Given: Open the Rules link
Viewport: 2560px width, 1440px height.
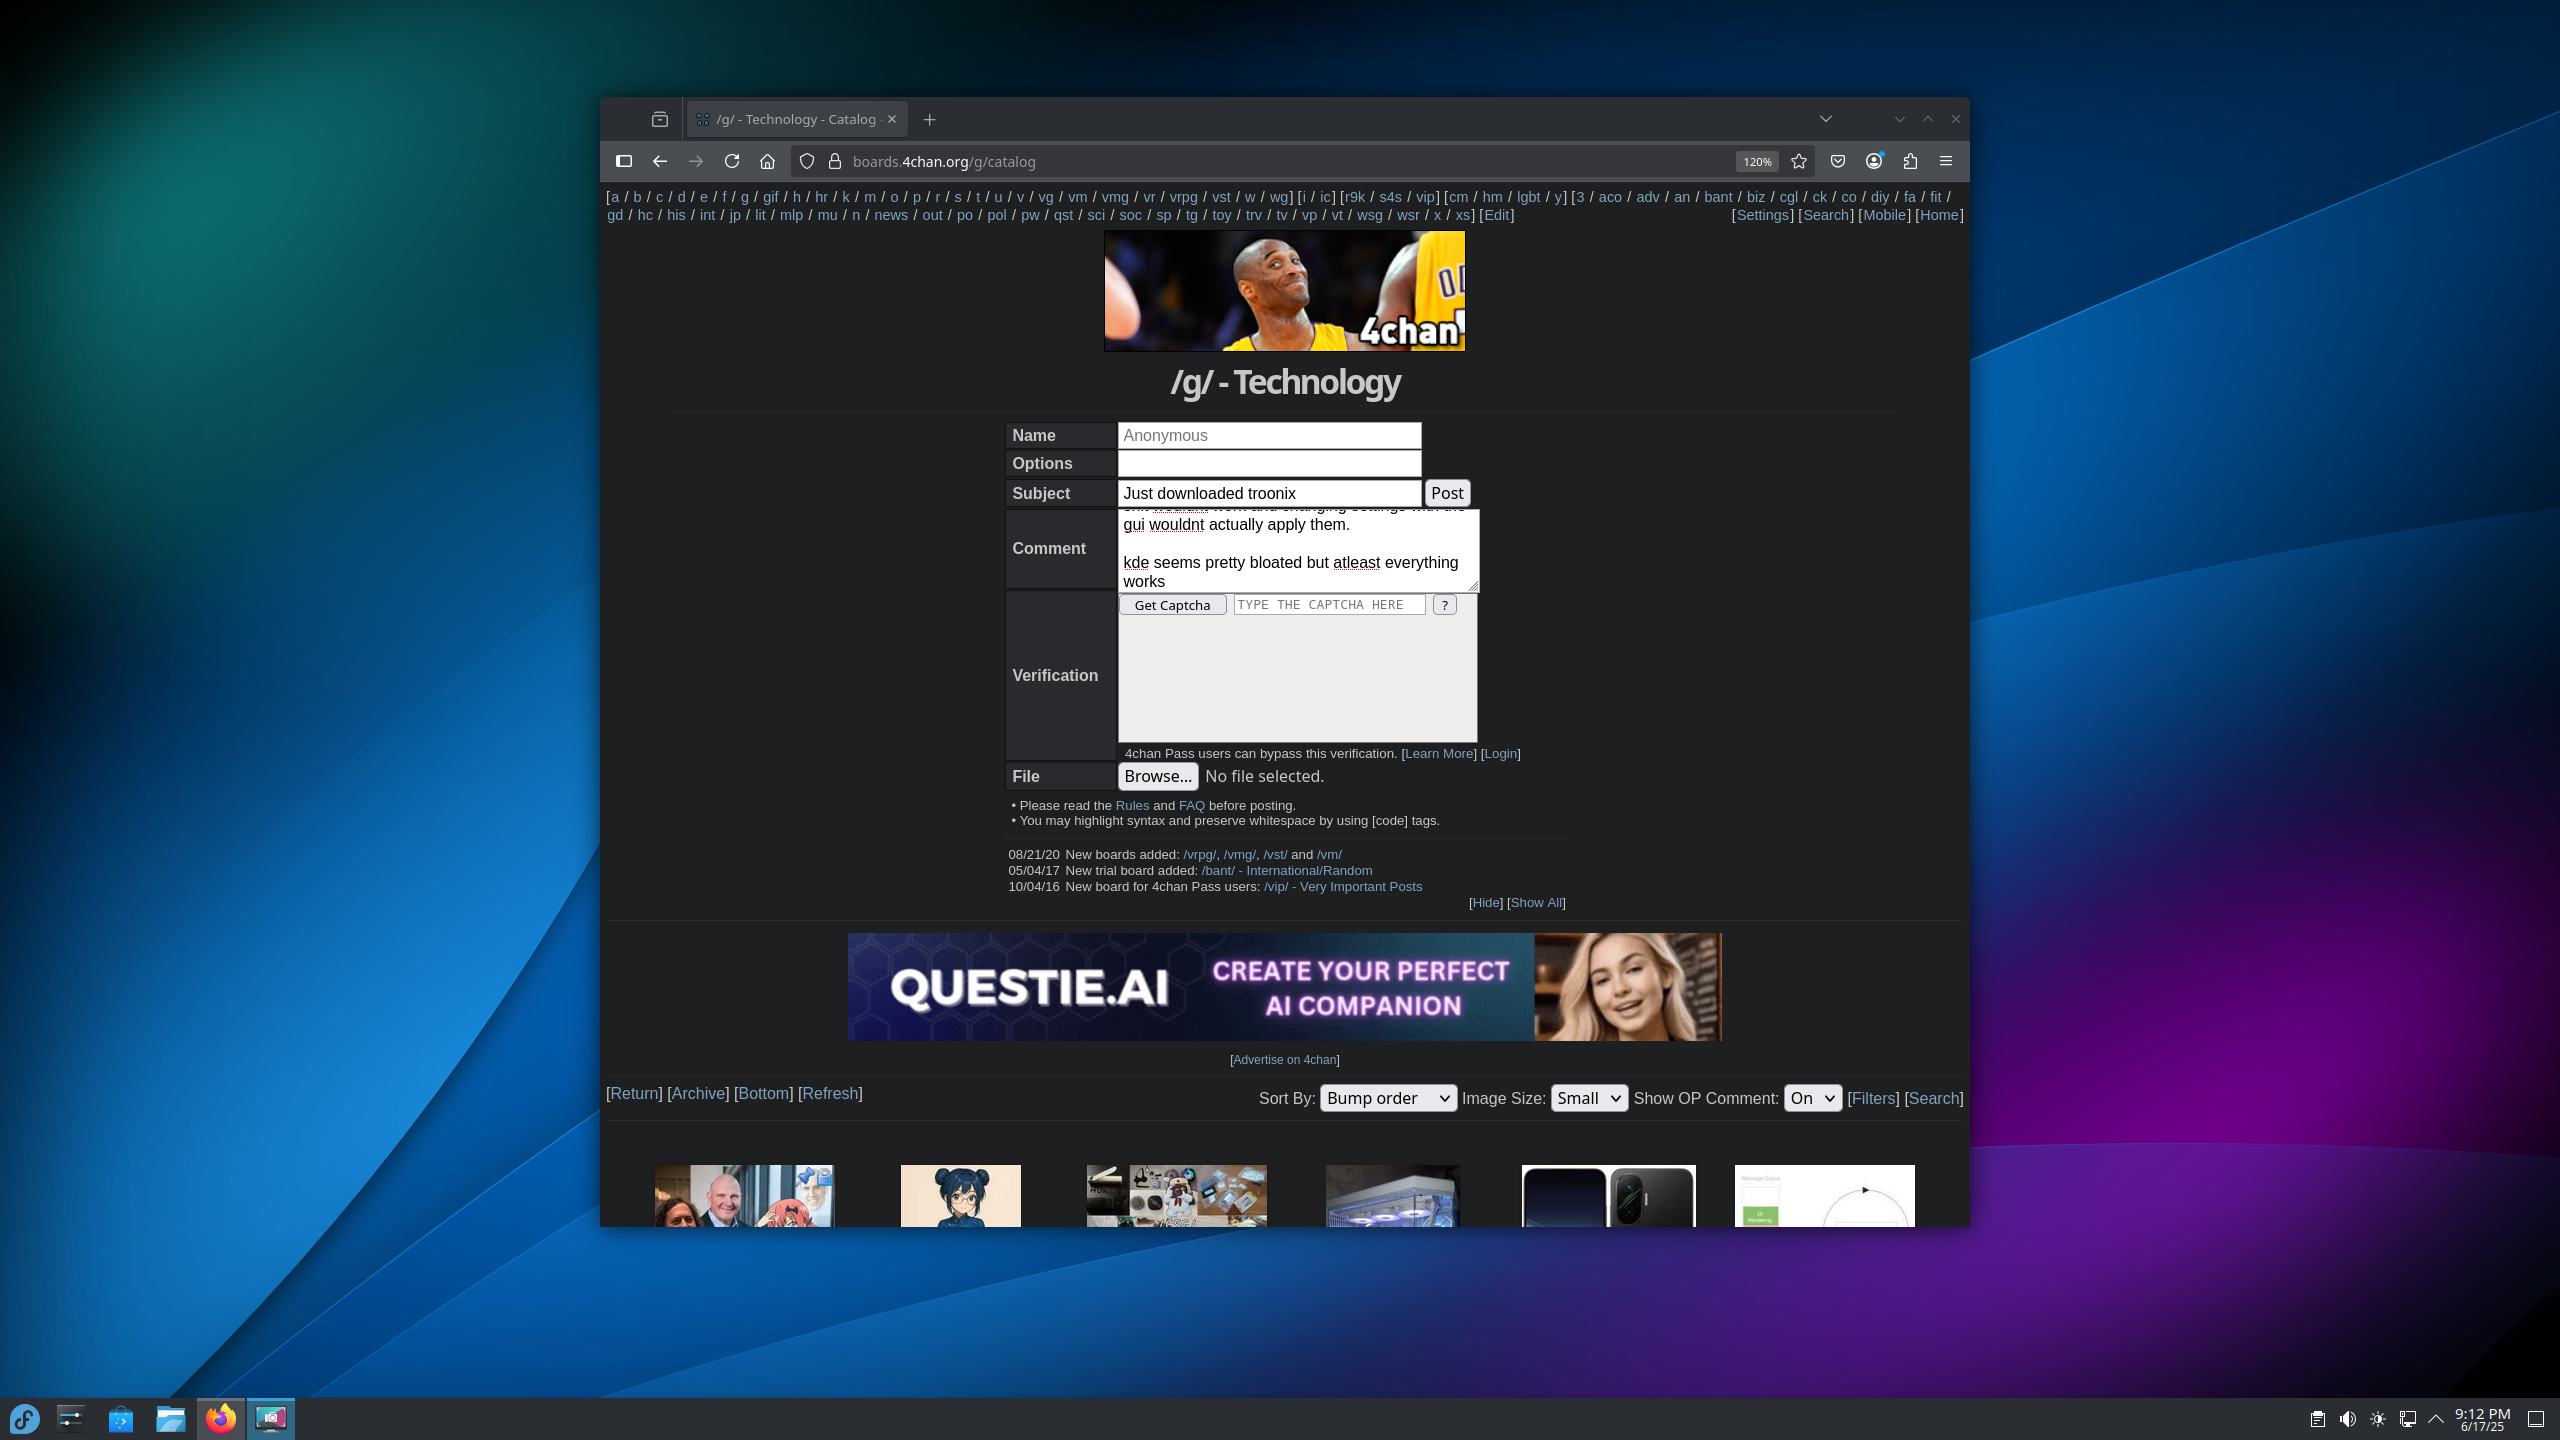Looking at the screenshot, I should pos(1132,805).
